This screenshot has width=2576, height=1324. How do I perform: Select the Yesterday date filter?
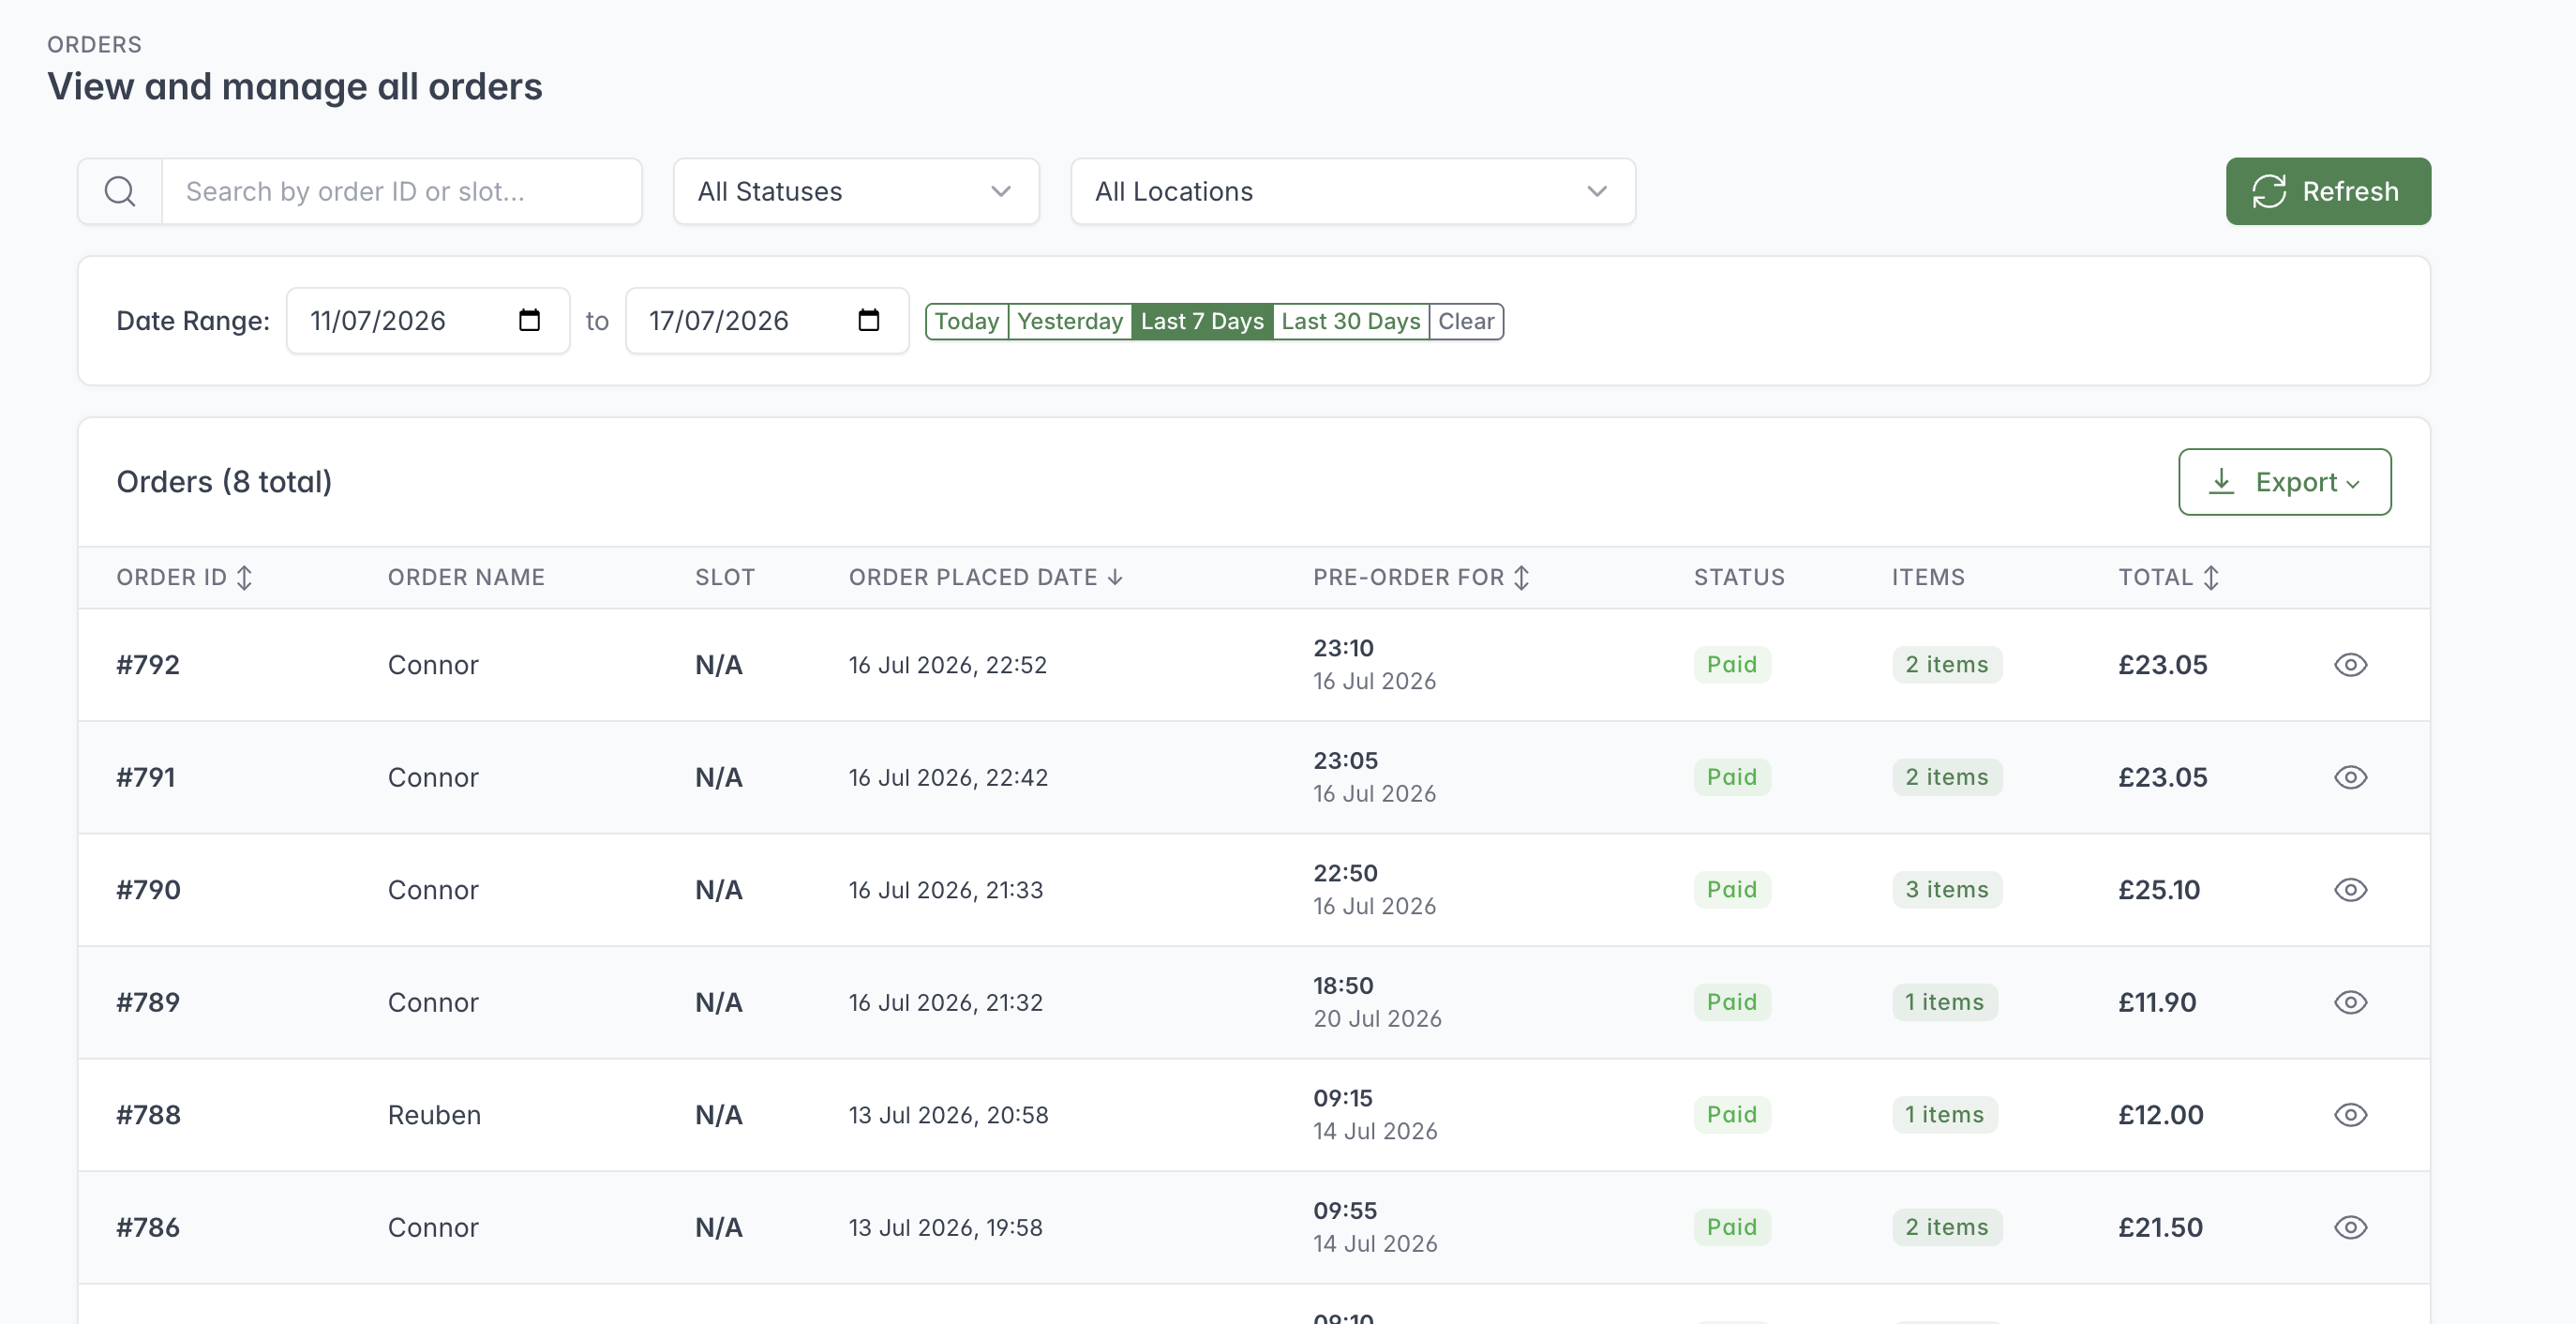point(1069,321)
